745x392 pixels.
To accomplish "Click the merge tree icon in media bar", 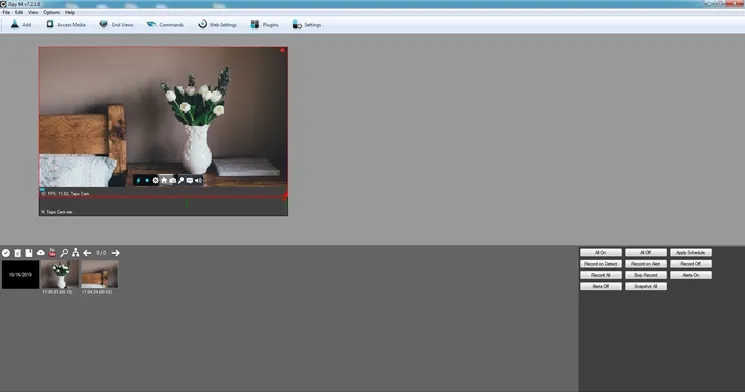I will pyautogui.click(x=76, y=253).
